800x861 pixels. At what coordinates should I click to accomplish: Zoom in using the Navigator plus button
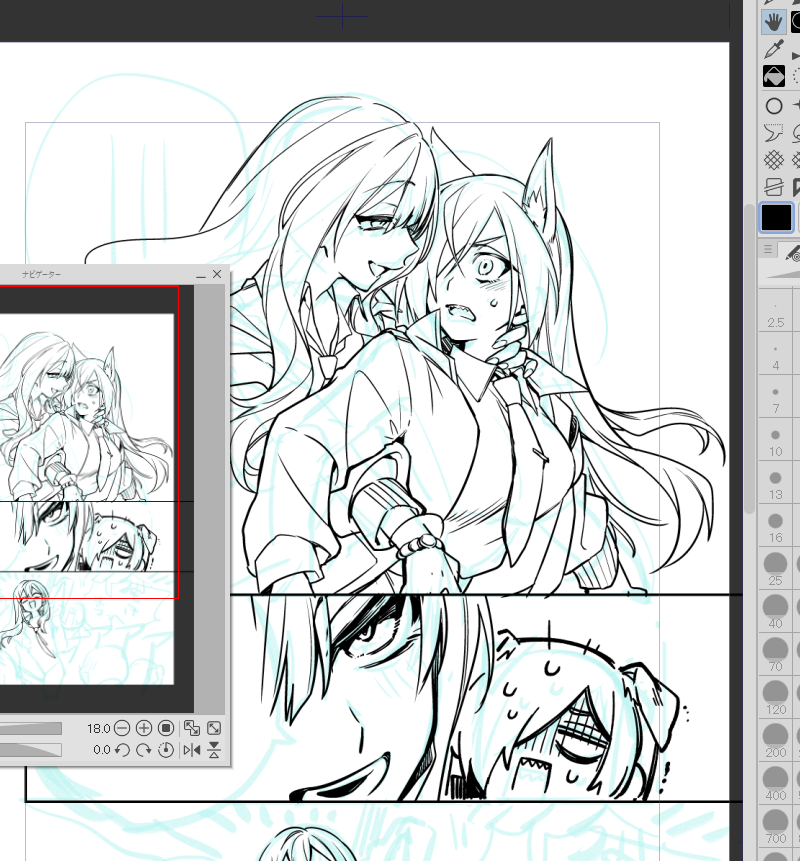[144, 728]
